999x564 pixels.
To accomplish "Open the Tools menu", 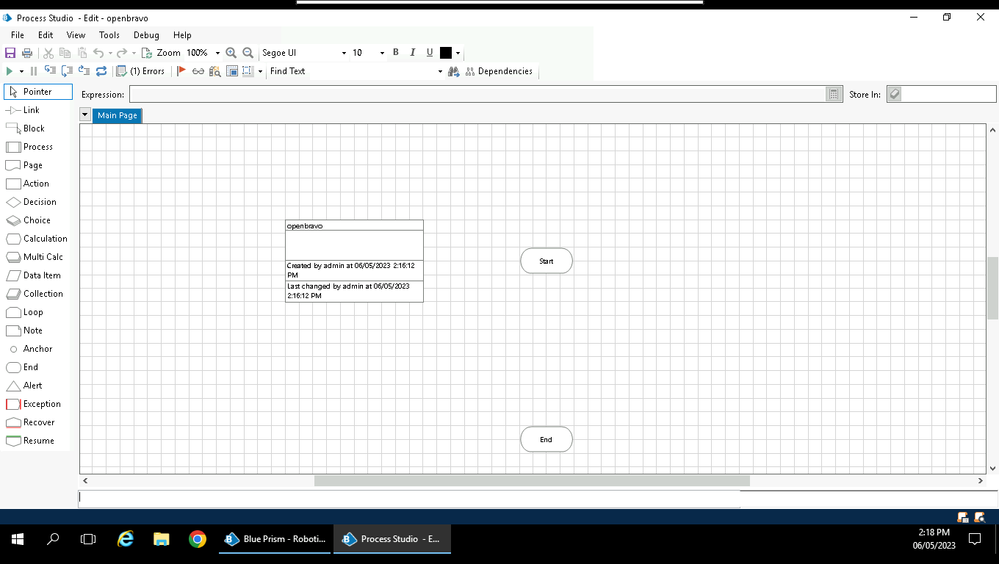I will [x=109, y=35].
